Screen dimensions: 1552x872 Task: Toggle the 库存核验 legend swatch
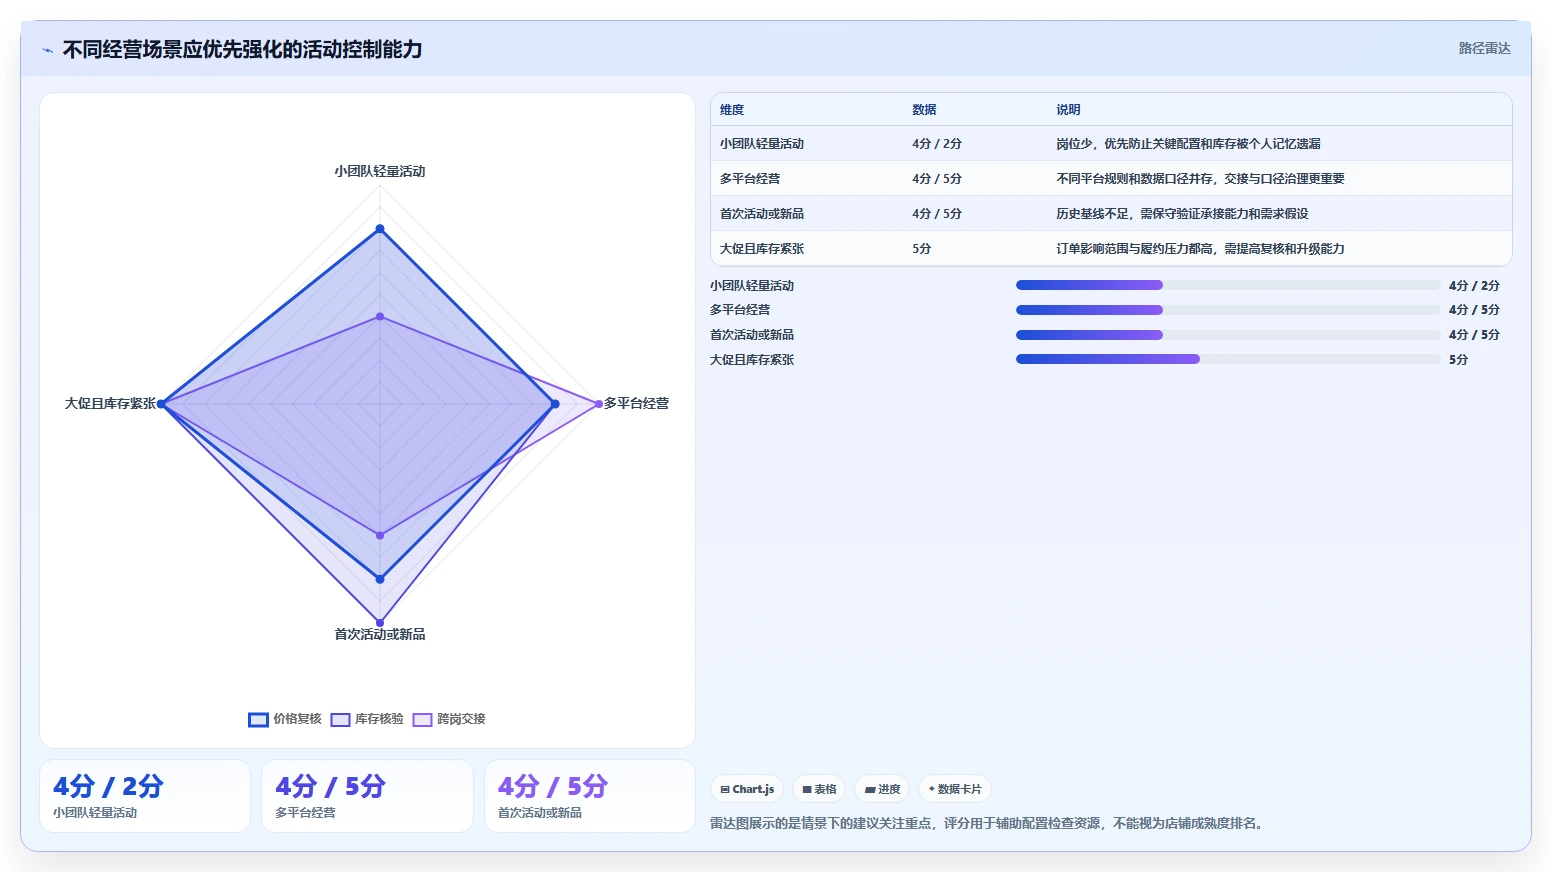(340, 719)
